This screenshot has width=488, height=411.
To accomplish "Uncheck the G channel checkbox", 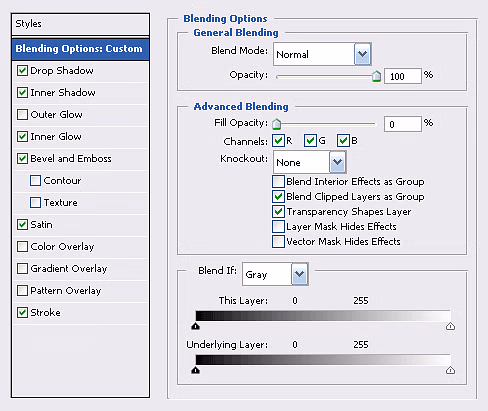I will pyautogui.click(x=310, y=141).
